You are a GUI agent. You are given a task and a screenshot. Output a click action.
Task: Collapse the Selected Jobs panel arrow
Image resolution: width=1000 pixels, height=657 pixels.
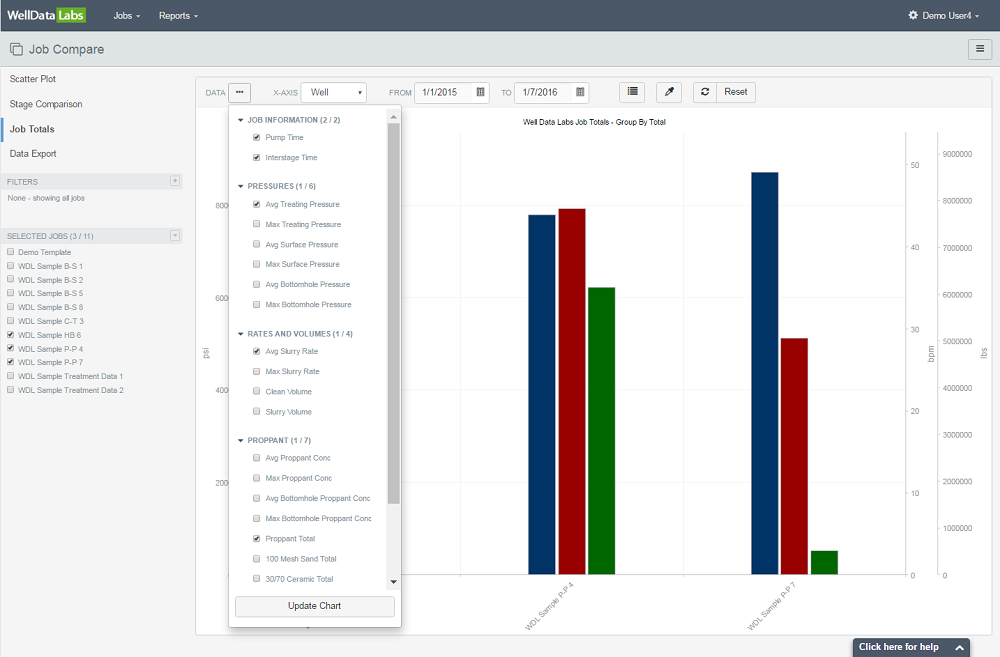coord(175,235)
